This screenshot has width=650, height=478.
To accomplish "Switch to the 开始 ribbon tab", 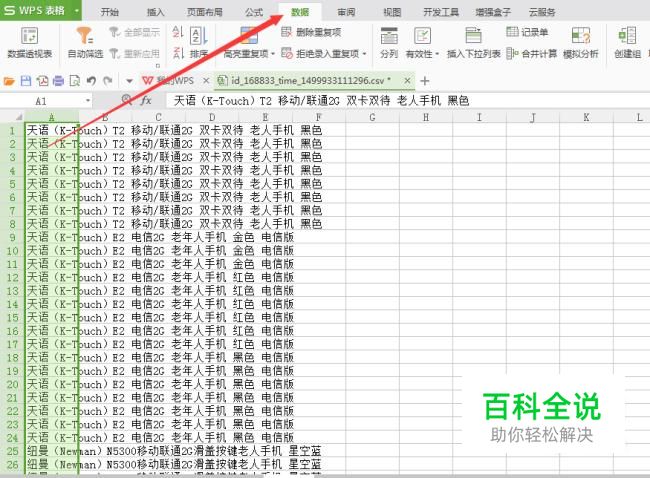I will (109, 12).
